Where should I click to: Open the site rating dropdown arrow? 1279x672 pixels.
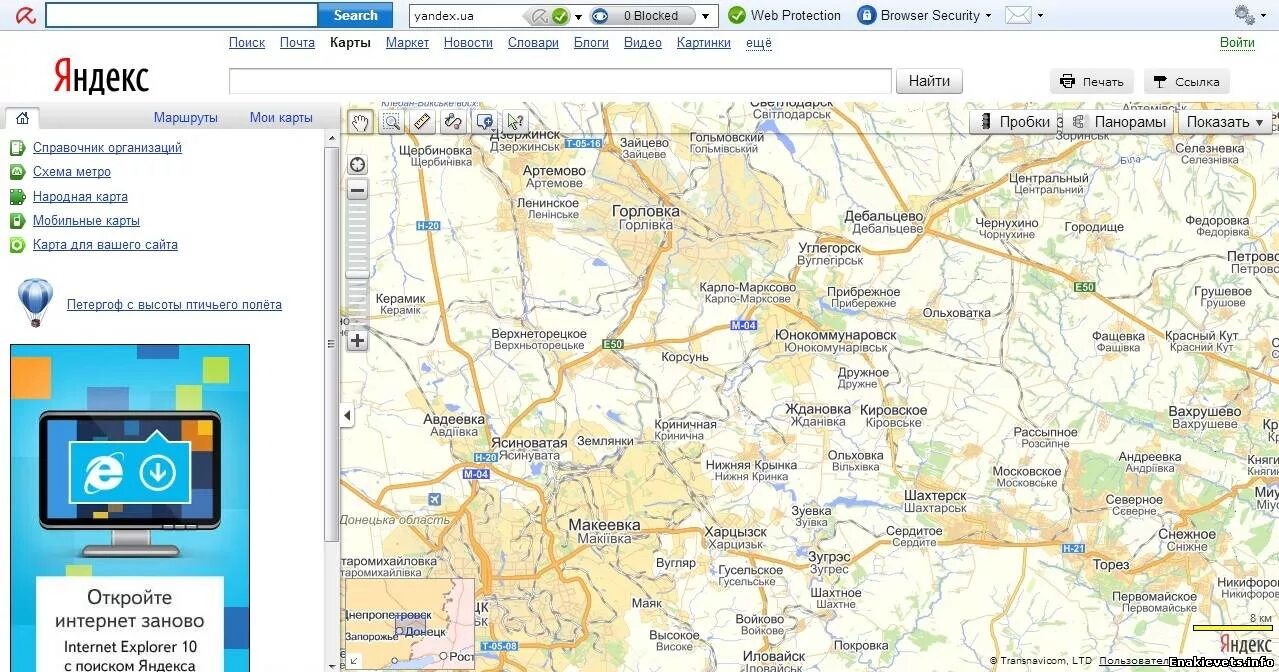(578, 16)
